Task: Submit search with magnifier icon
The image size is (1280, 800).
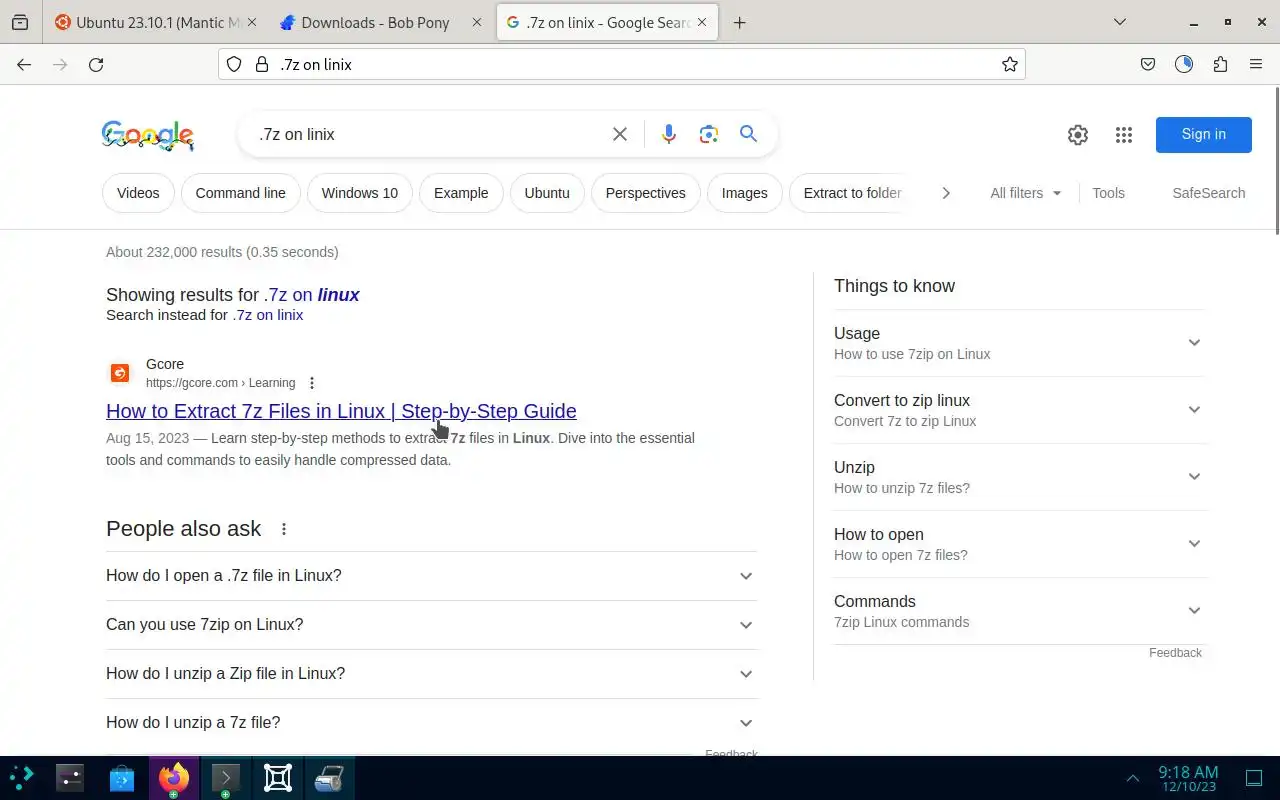Action: [748, 134]
